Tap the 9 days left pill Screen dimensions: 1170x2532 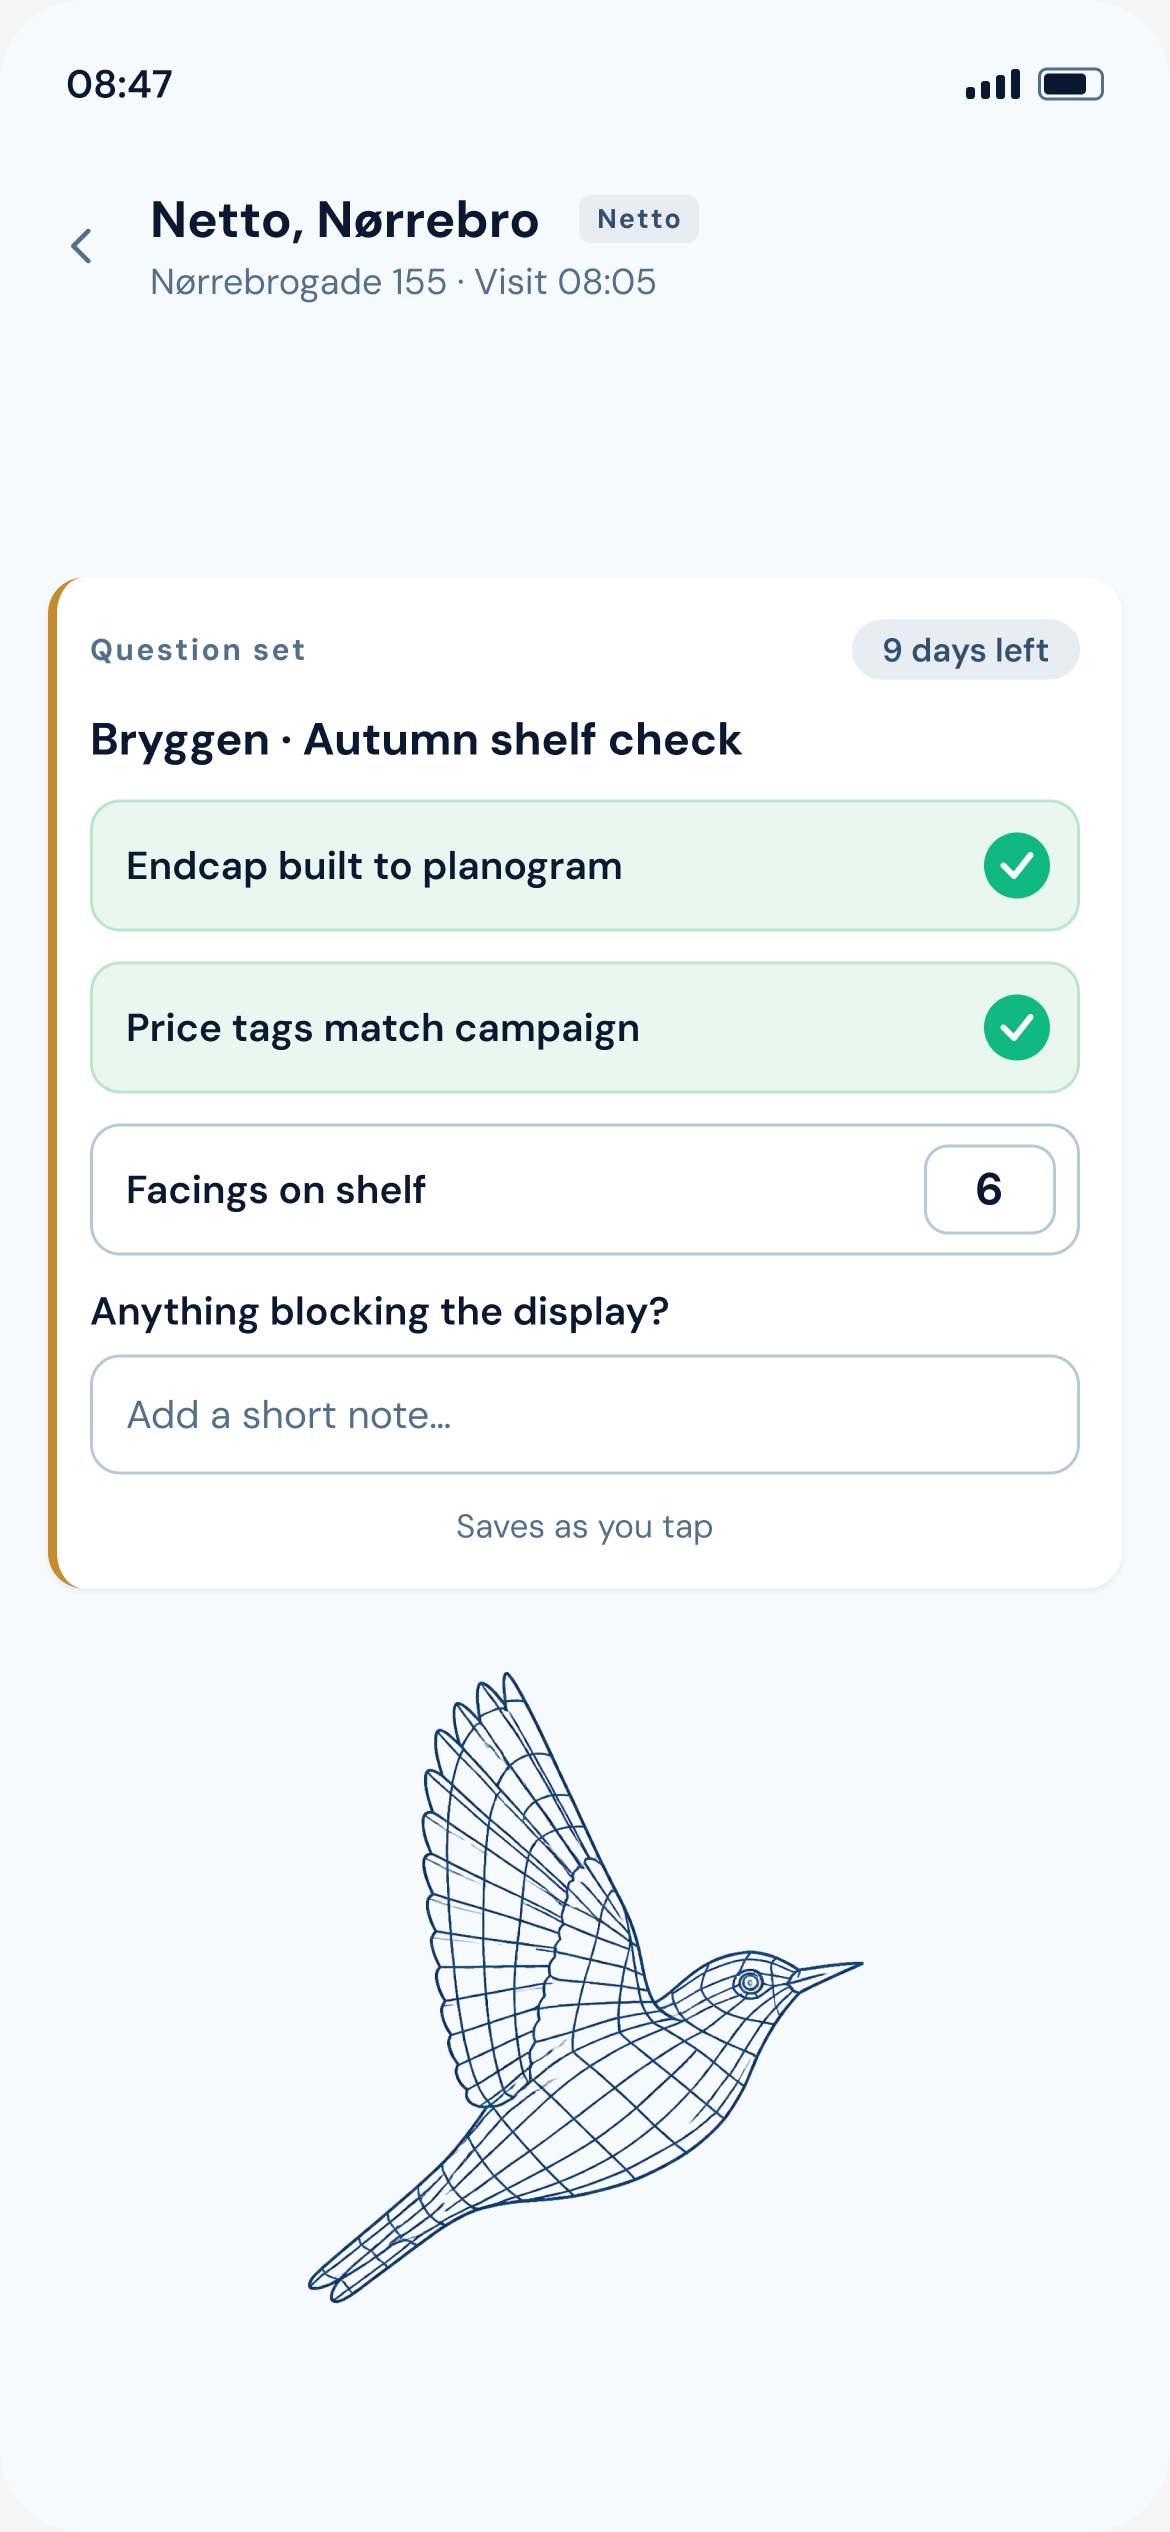965,650
